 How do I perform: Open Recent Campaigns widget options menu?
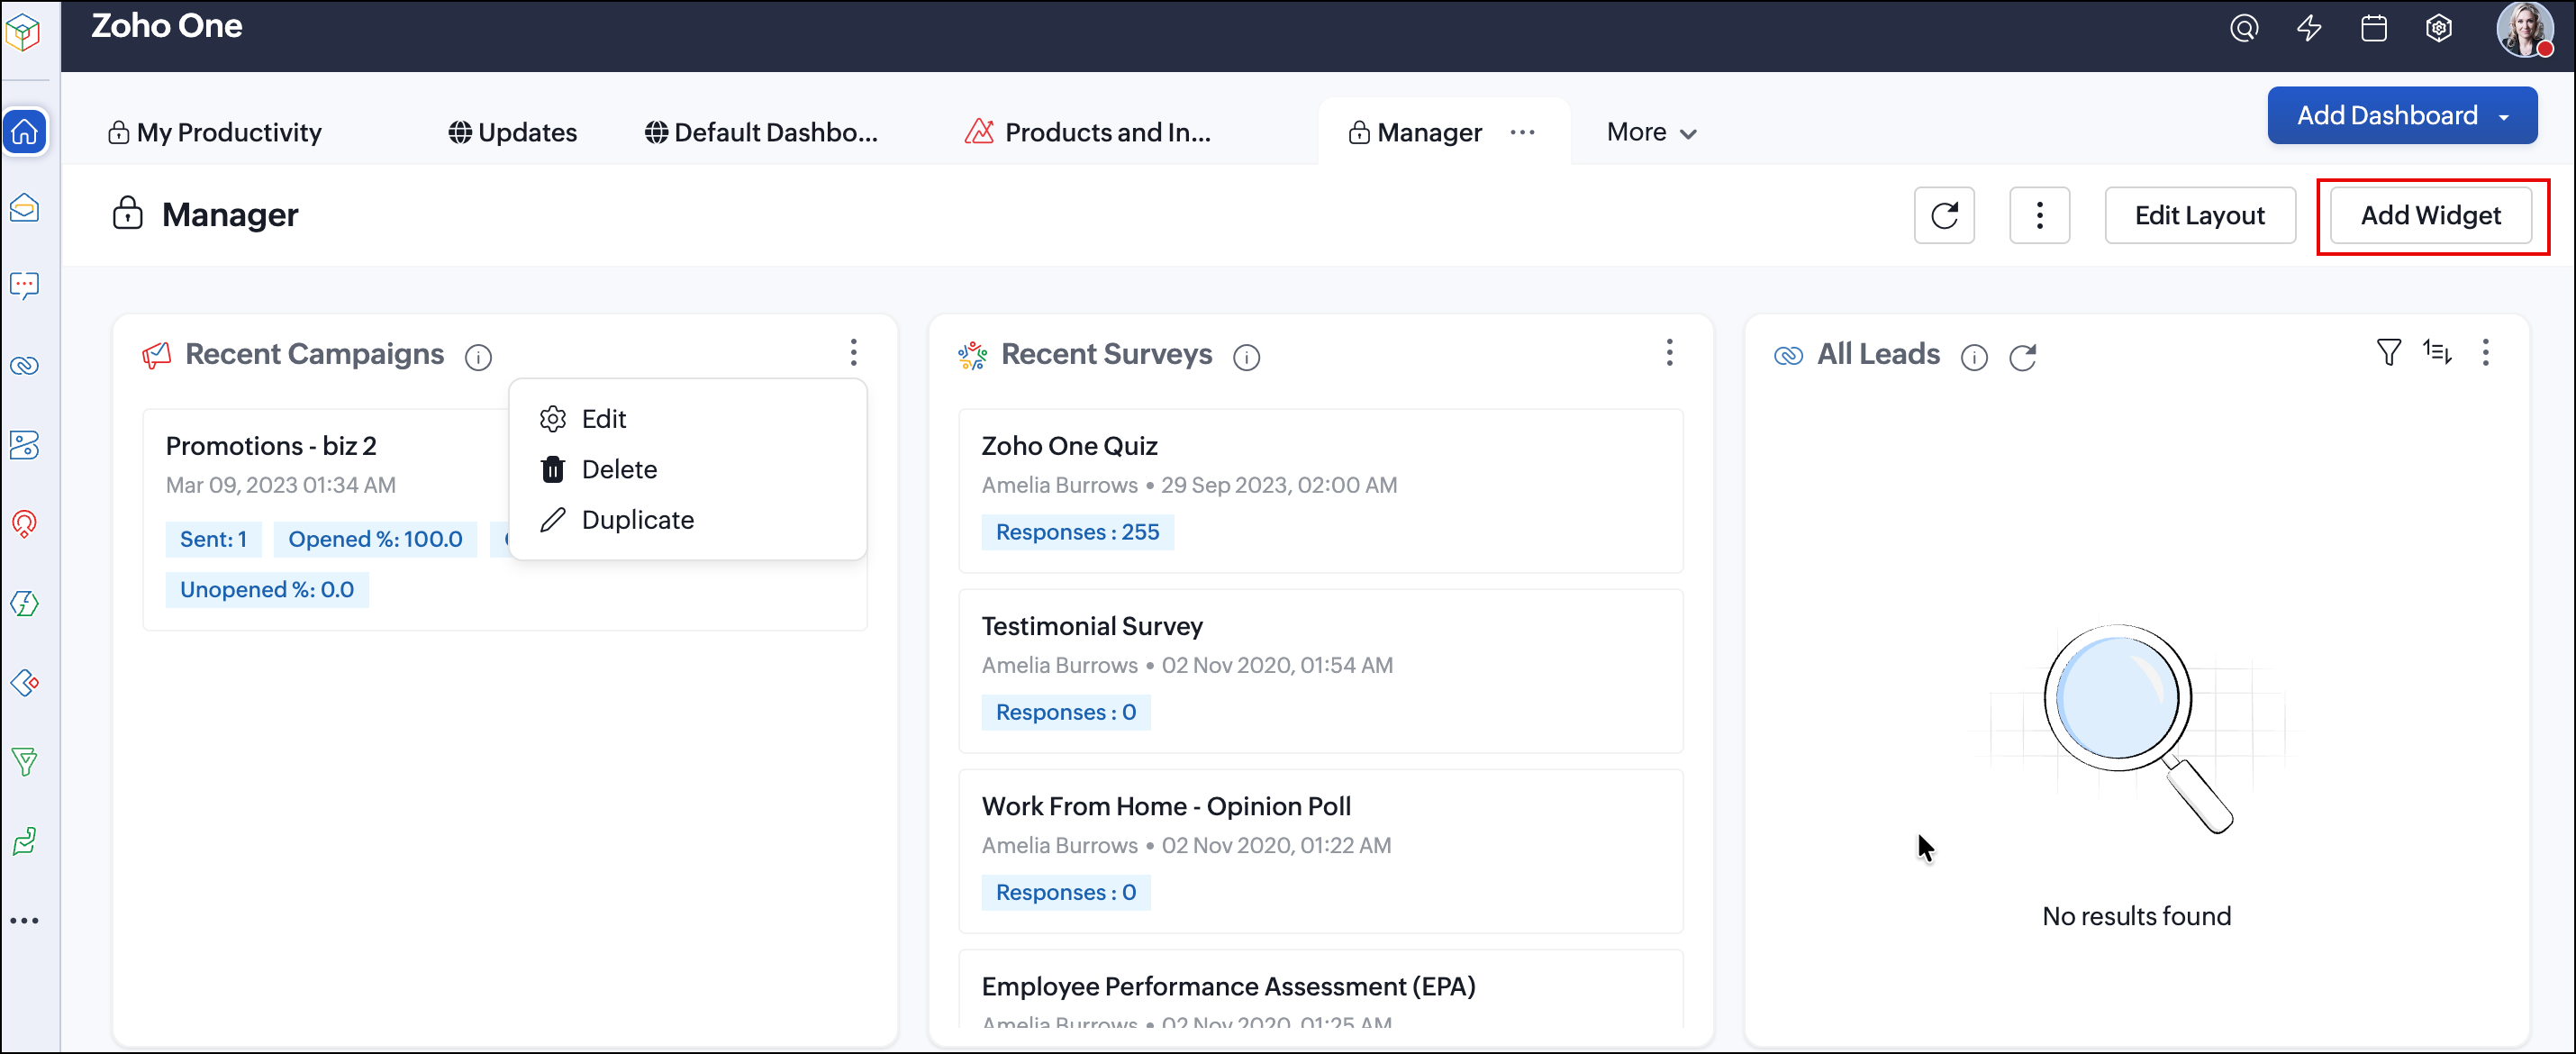tap(853, 353)
